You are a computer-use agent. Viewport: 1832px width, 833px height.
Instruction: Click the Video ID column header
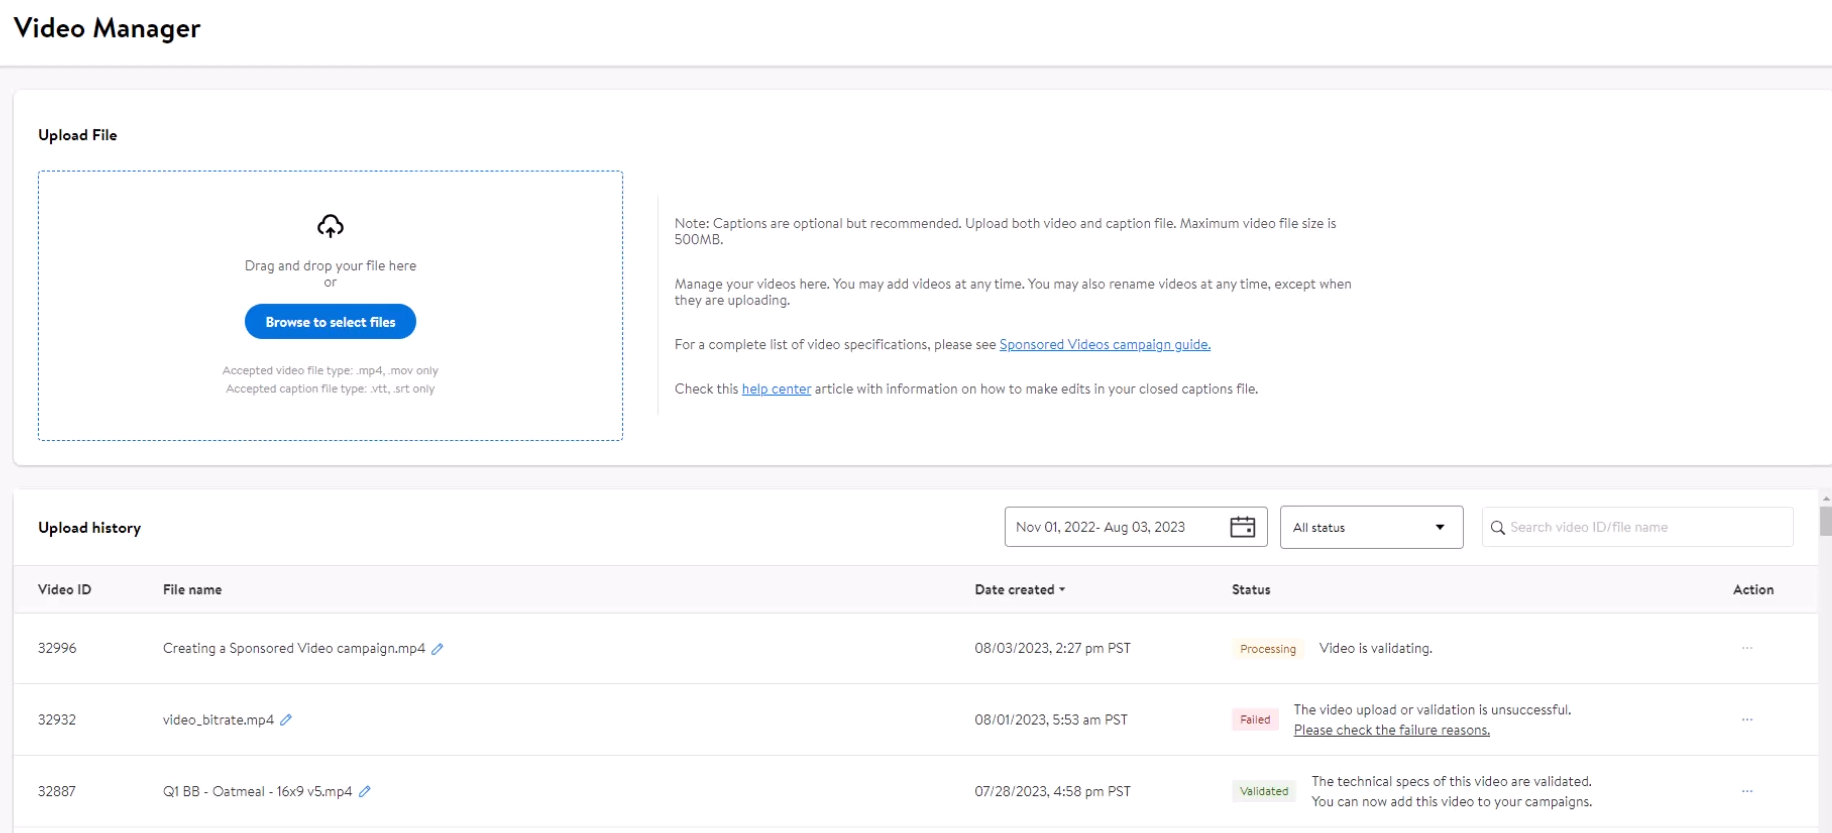64,590
